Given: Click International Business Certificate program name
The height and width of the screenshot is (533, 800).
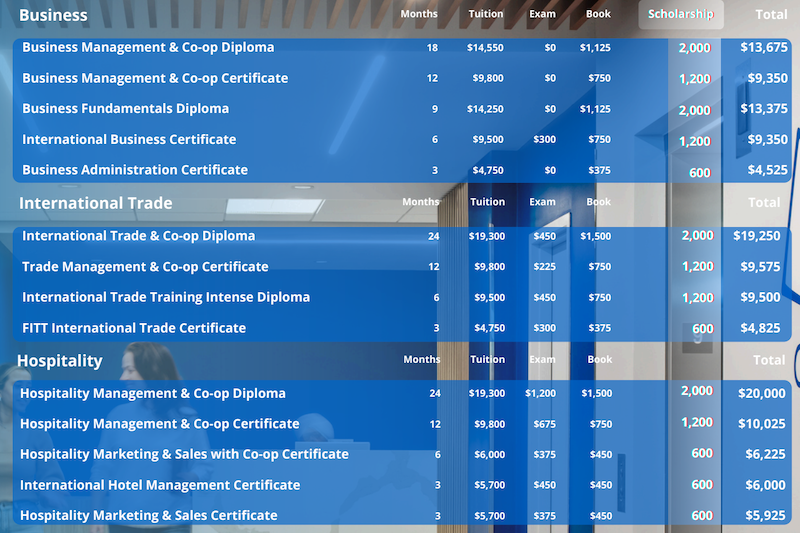Looking at the screenshot, I should point(129,139).
